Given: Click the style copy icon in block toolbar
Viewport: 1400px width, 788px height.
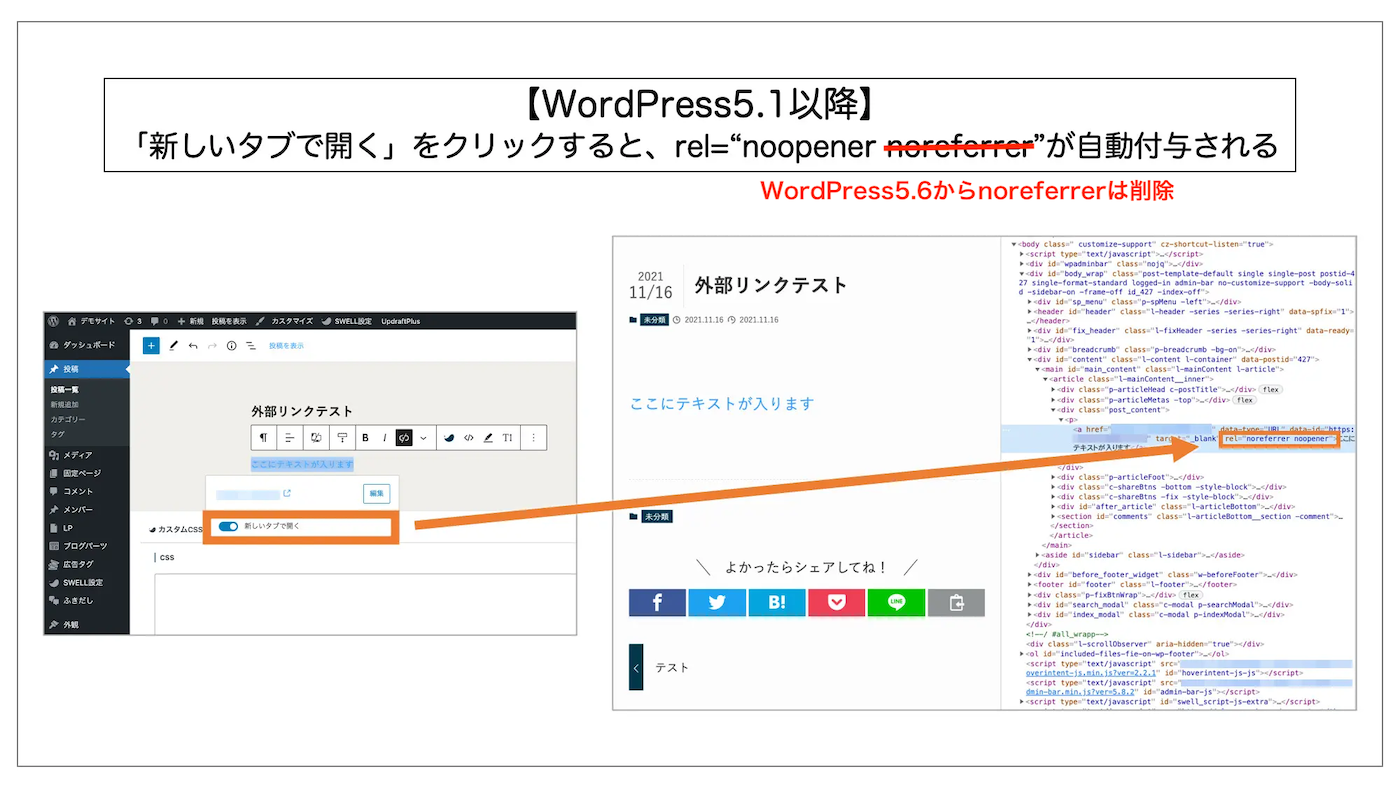Looking at the screenshot, I should point(316,437).
